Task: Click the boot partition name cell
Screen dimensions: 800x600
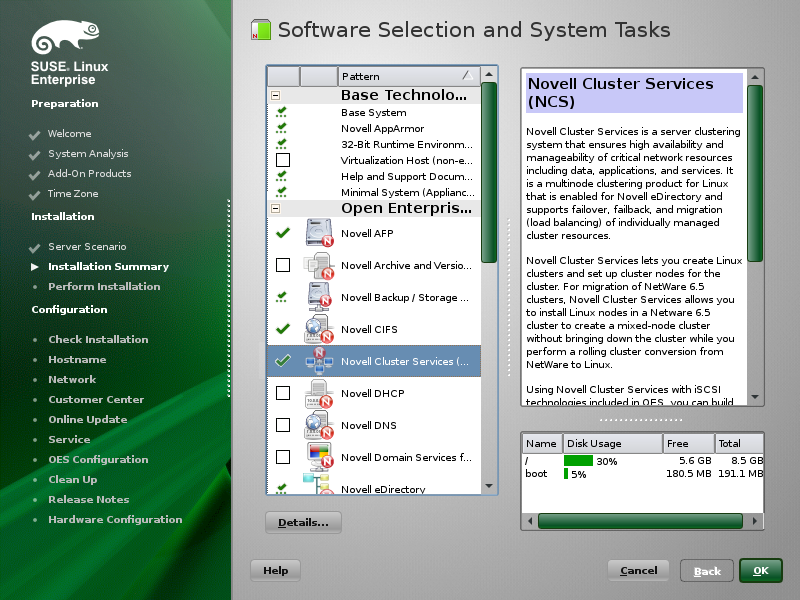Action: coord(536,473)
